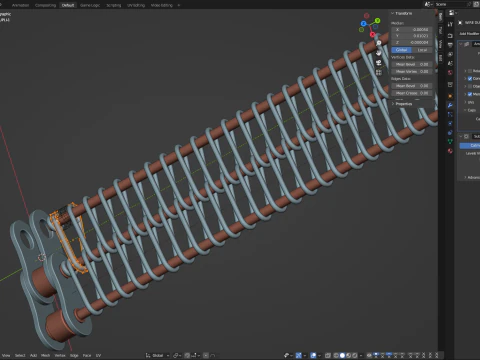
Task: Open the Global transform orientation dropdown
Action: [157, 355]
